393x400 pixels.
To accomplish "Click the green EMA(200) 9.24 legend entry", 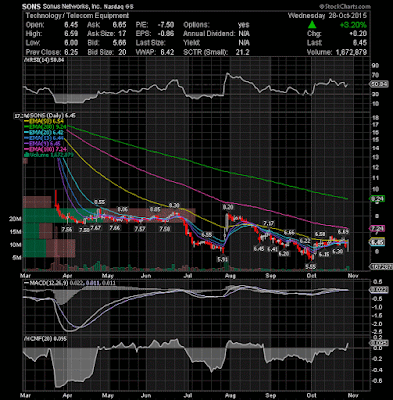I will tap(44, 127).
